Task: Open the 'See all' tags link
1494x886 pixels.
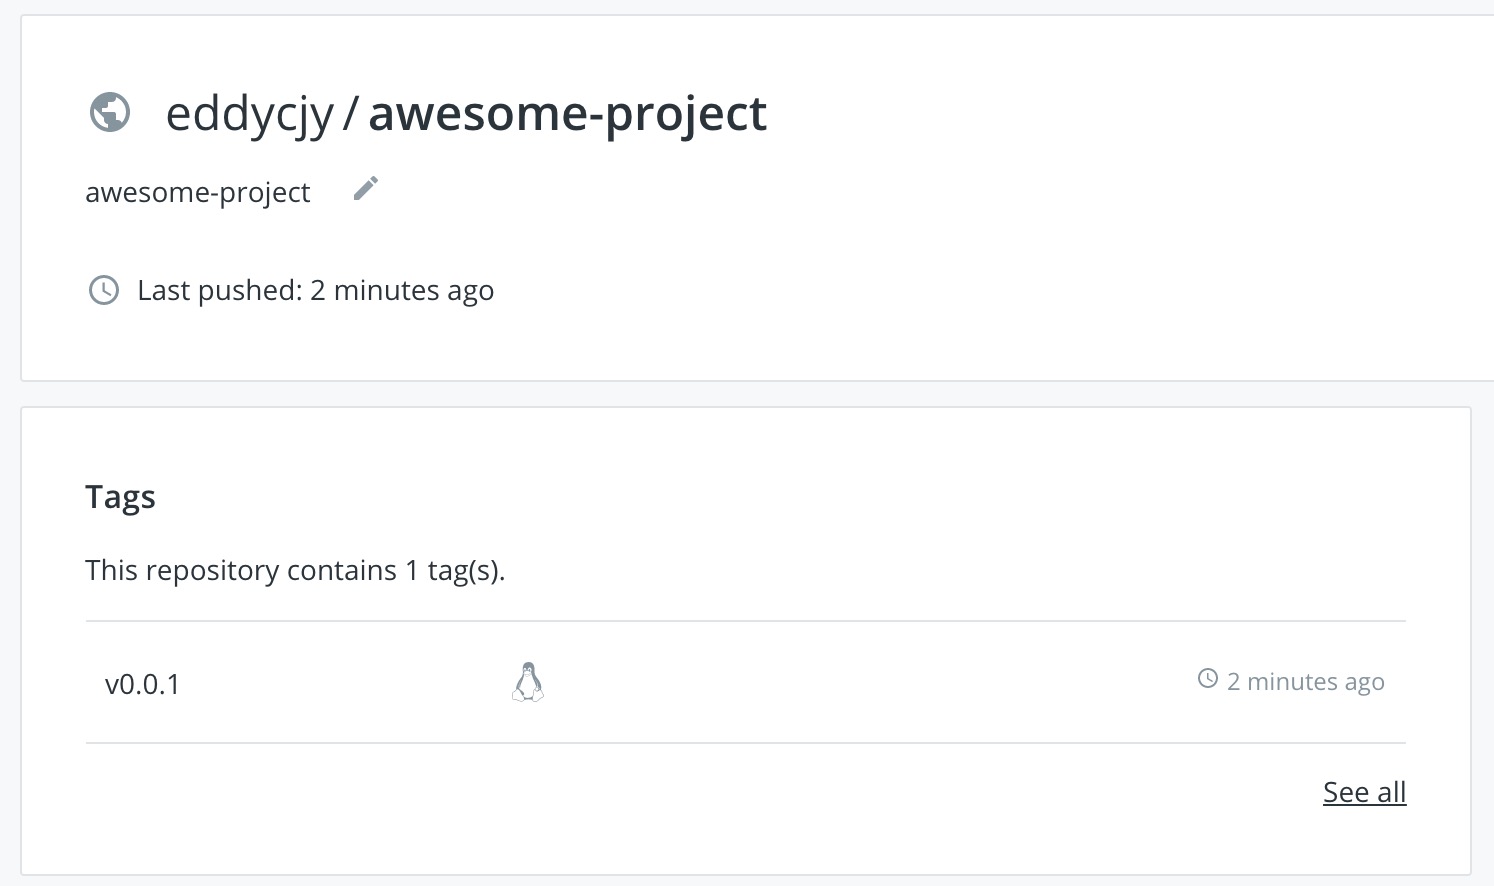Action: (1364, 792)
